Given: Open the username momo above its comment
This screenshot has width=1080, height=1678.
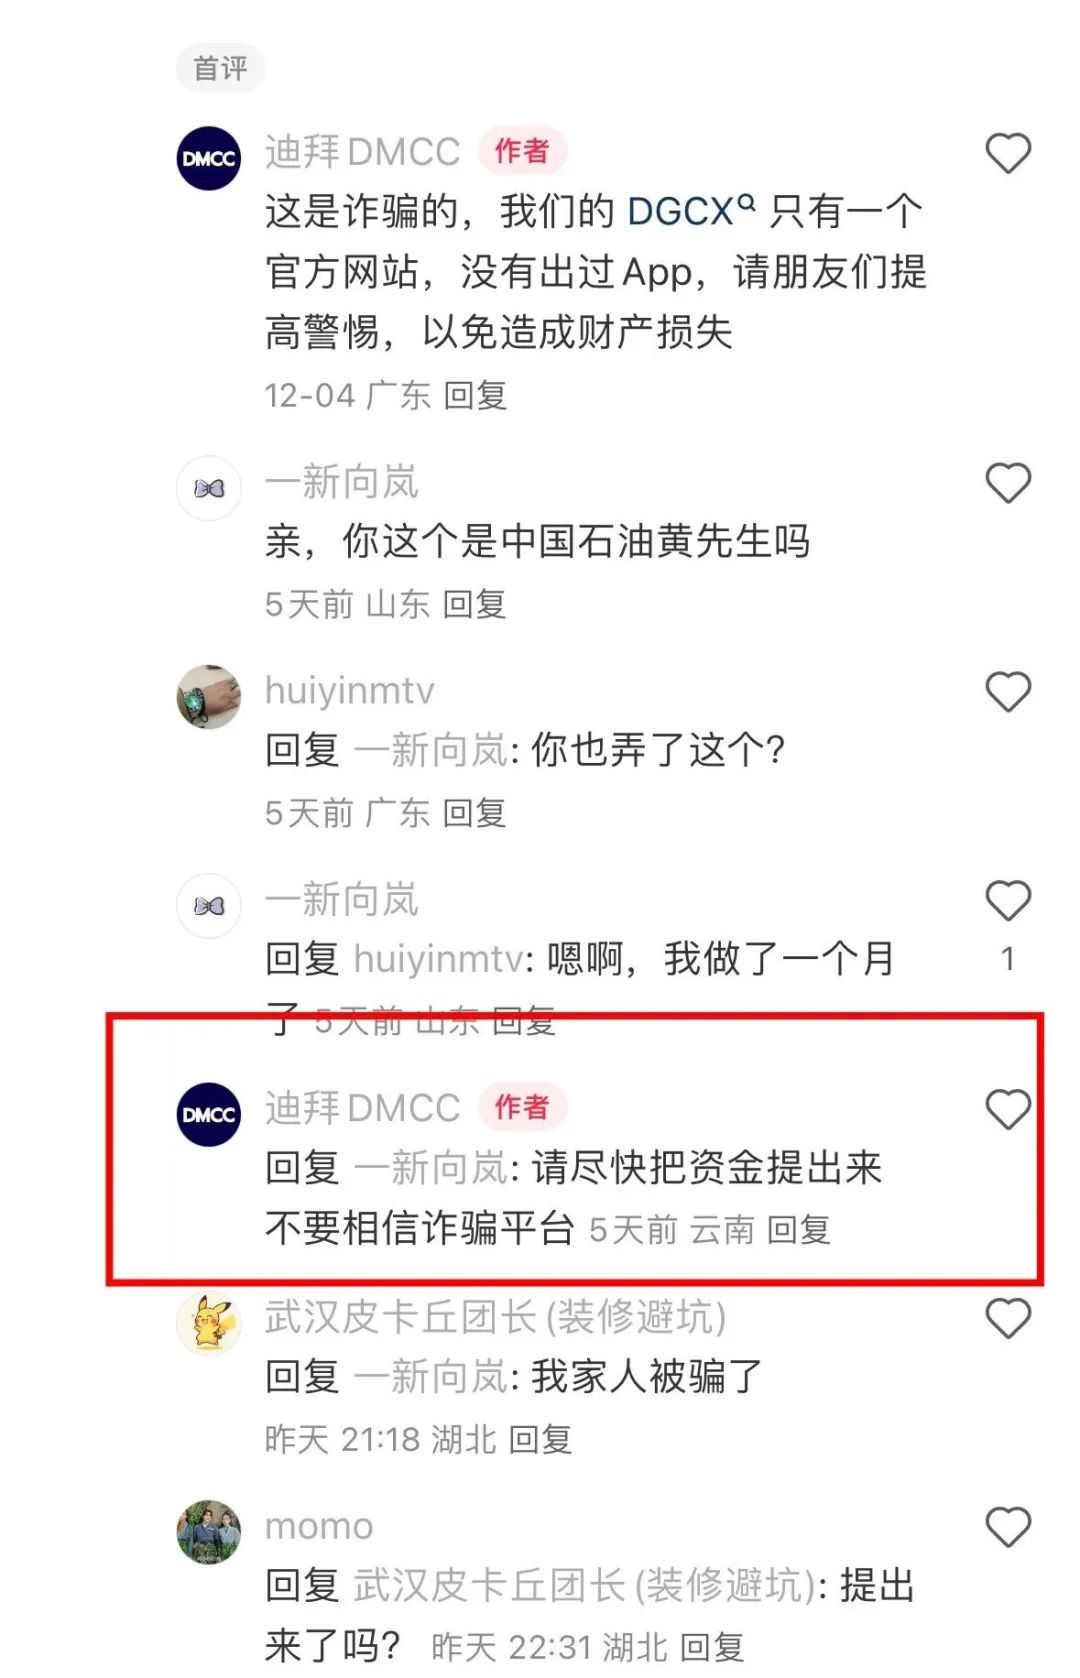Looking at the screenshot, I should pos(319,1527).
